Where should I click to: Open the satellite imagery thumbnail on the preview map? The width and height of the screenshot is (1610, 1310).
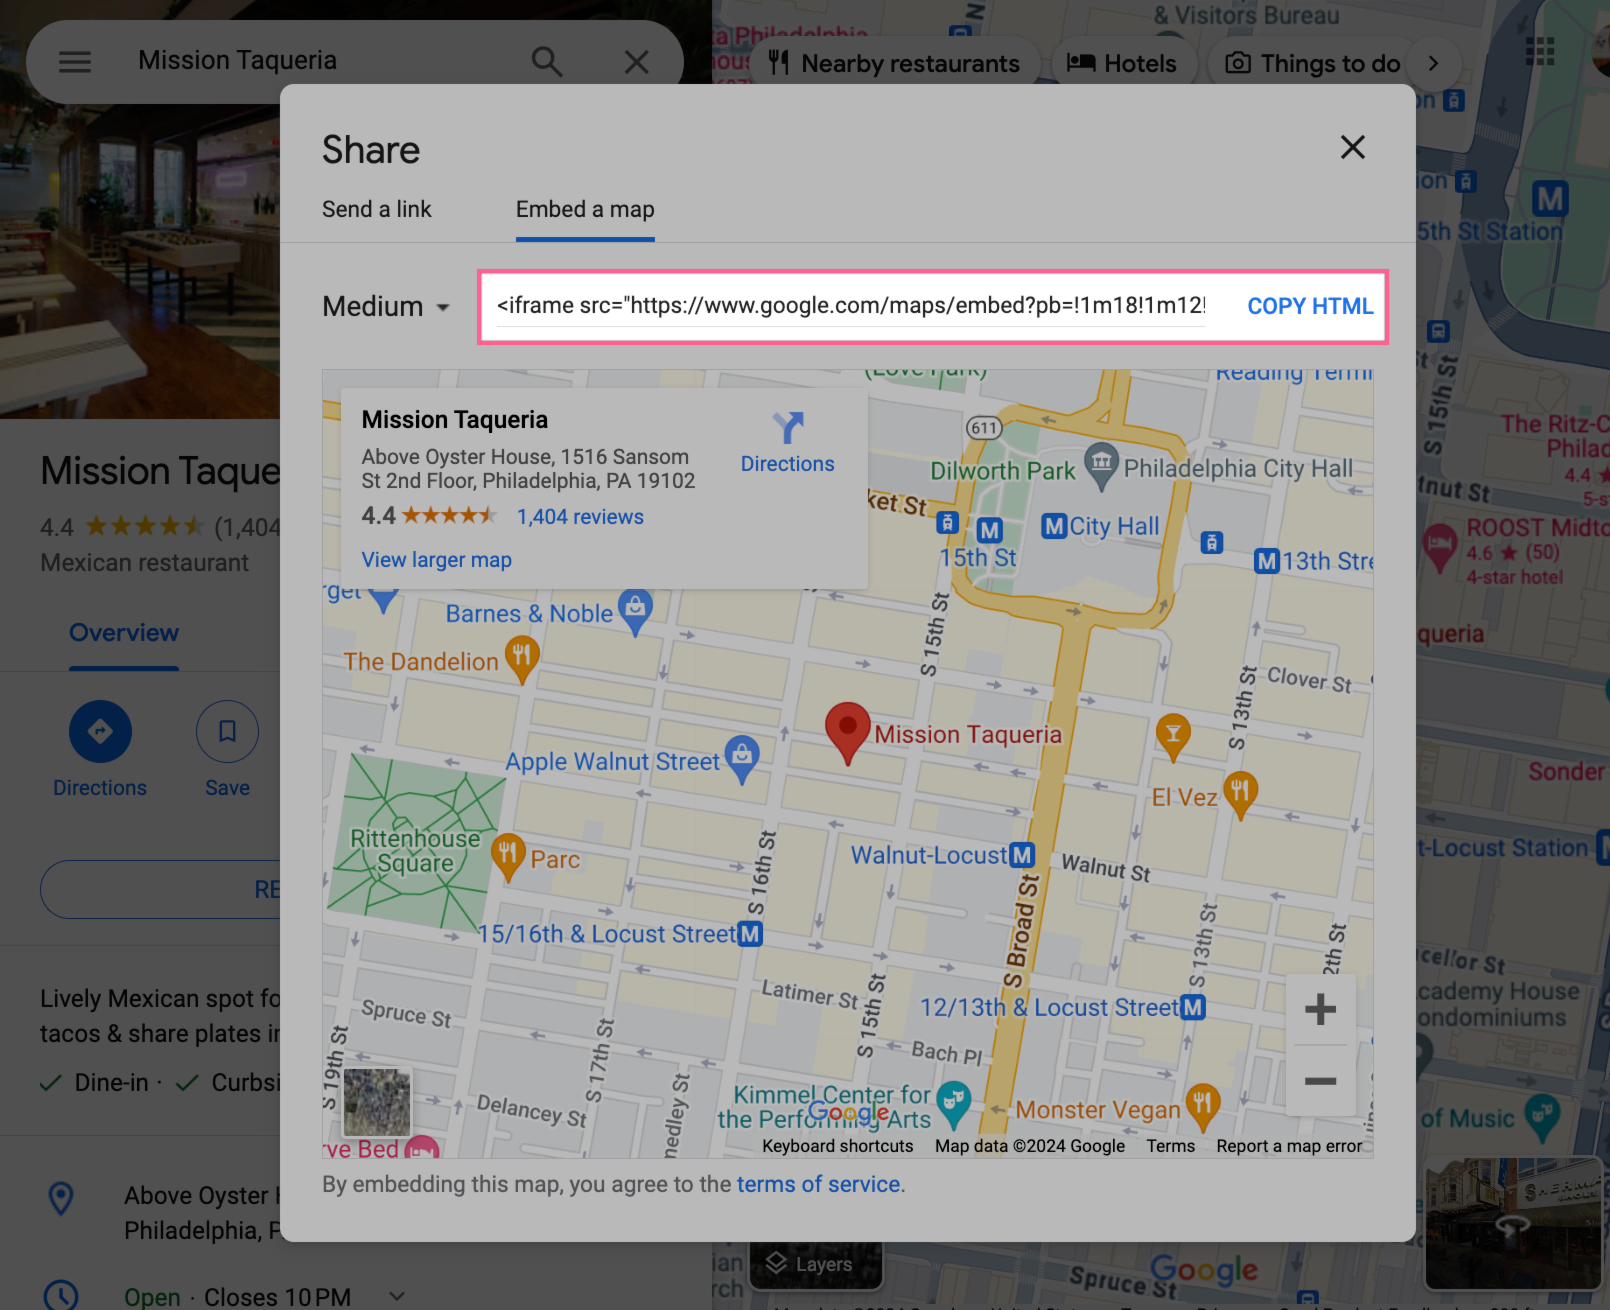click(x=376, y=1102)
